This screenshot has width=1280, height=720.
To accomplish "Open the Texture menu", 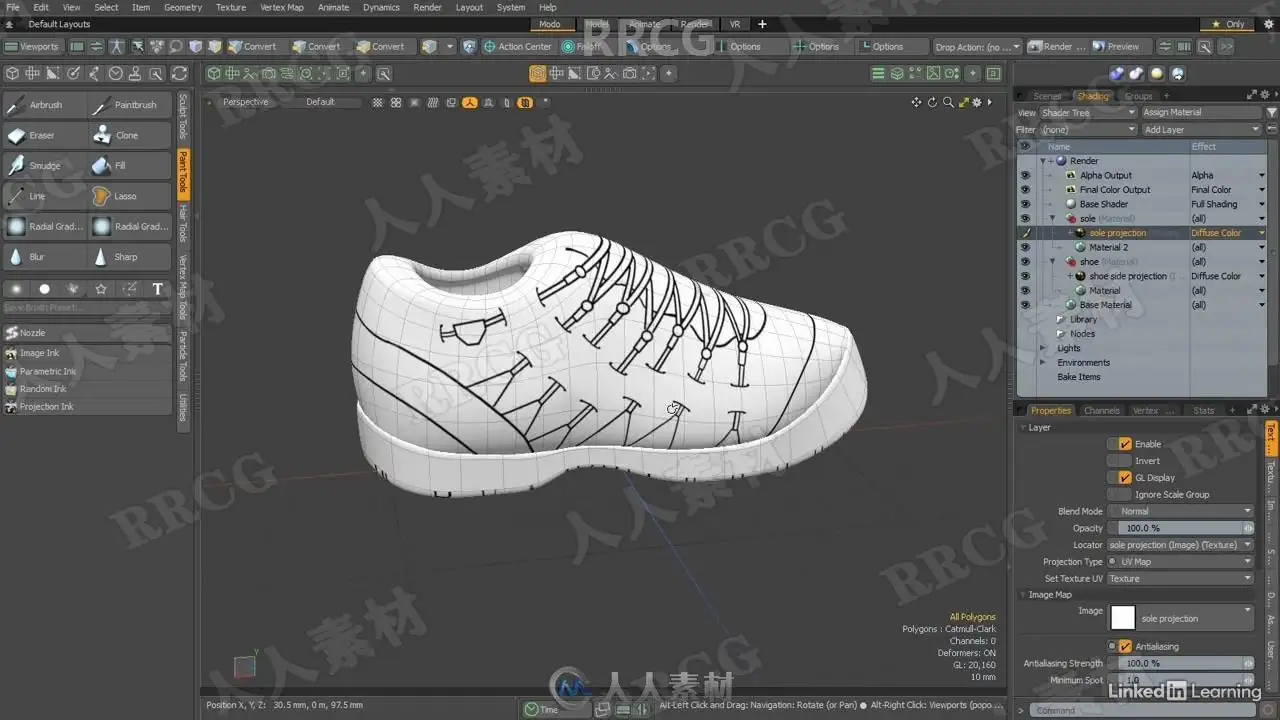I will coord(231,7).
